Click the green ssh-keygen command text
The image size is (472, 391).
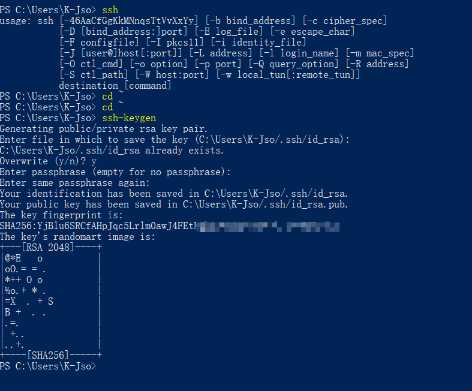[129, 118]
